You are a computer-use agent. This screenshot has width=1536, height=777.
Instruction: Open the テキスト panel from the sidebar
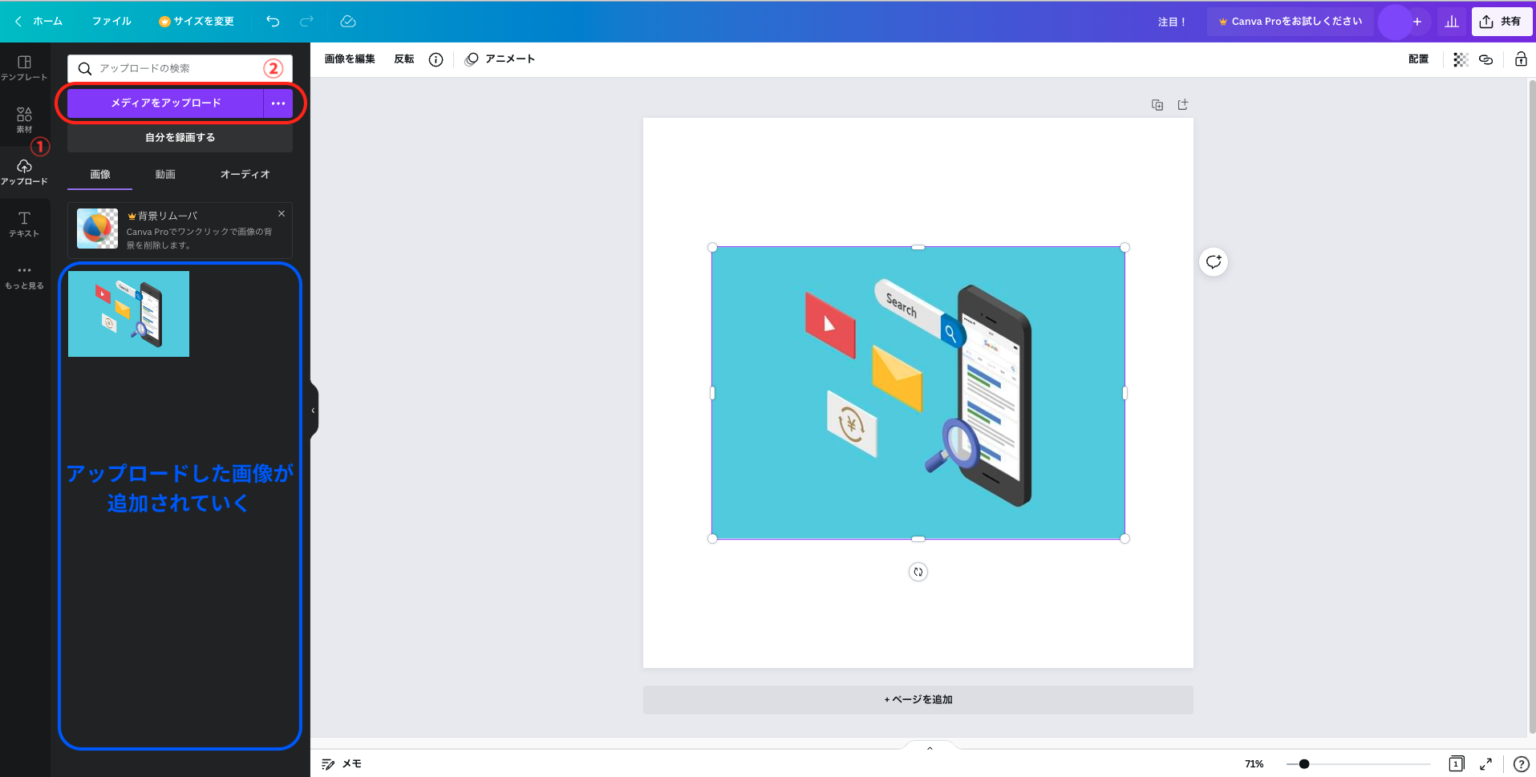tap(22, 224)
